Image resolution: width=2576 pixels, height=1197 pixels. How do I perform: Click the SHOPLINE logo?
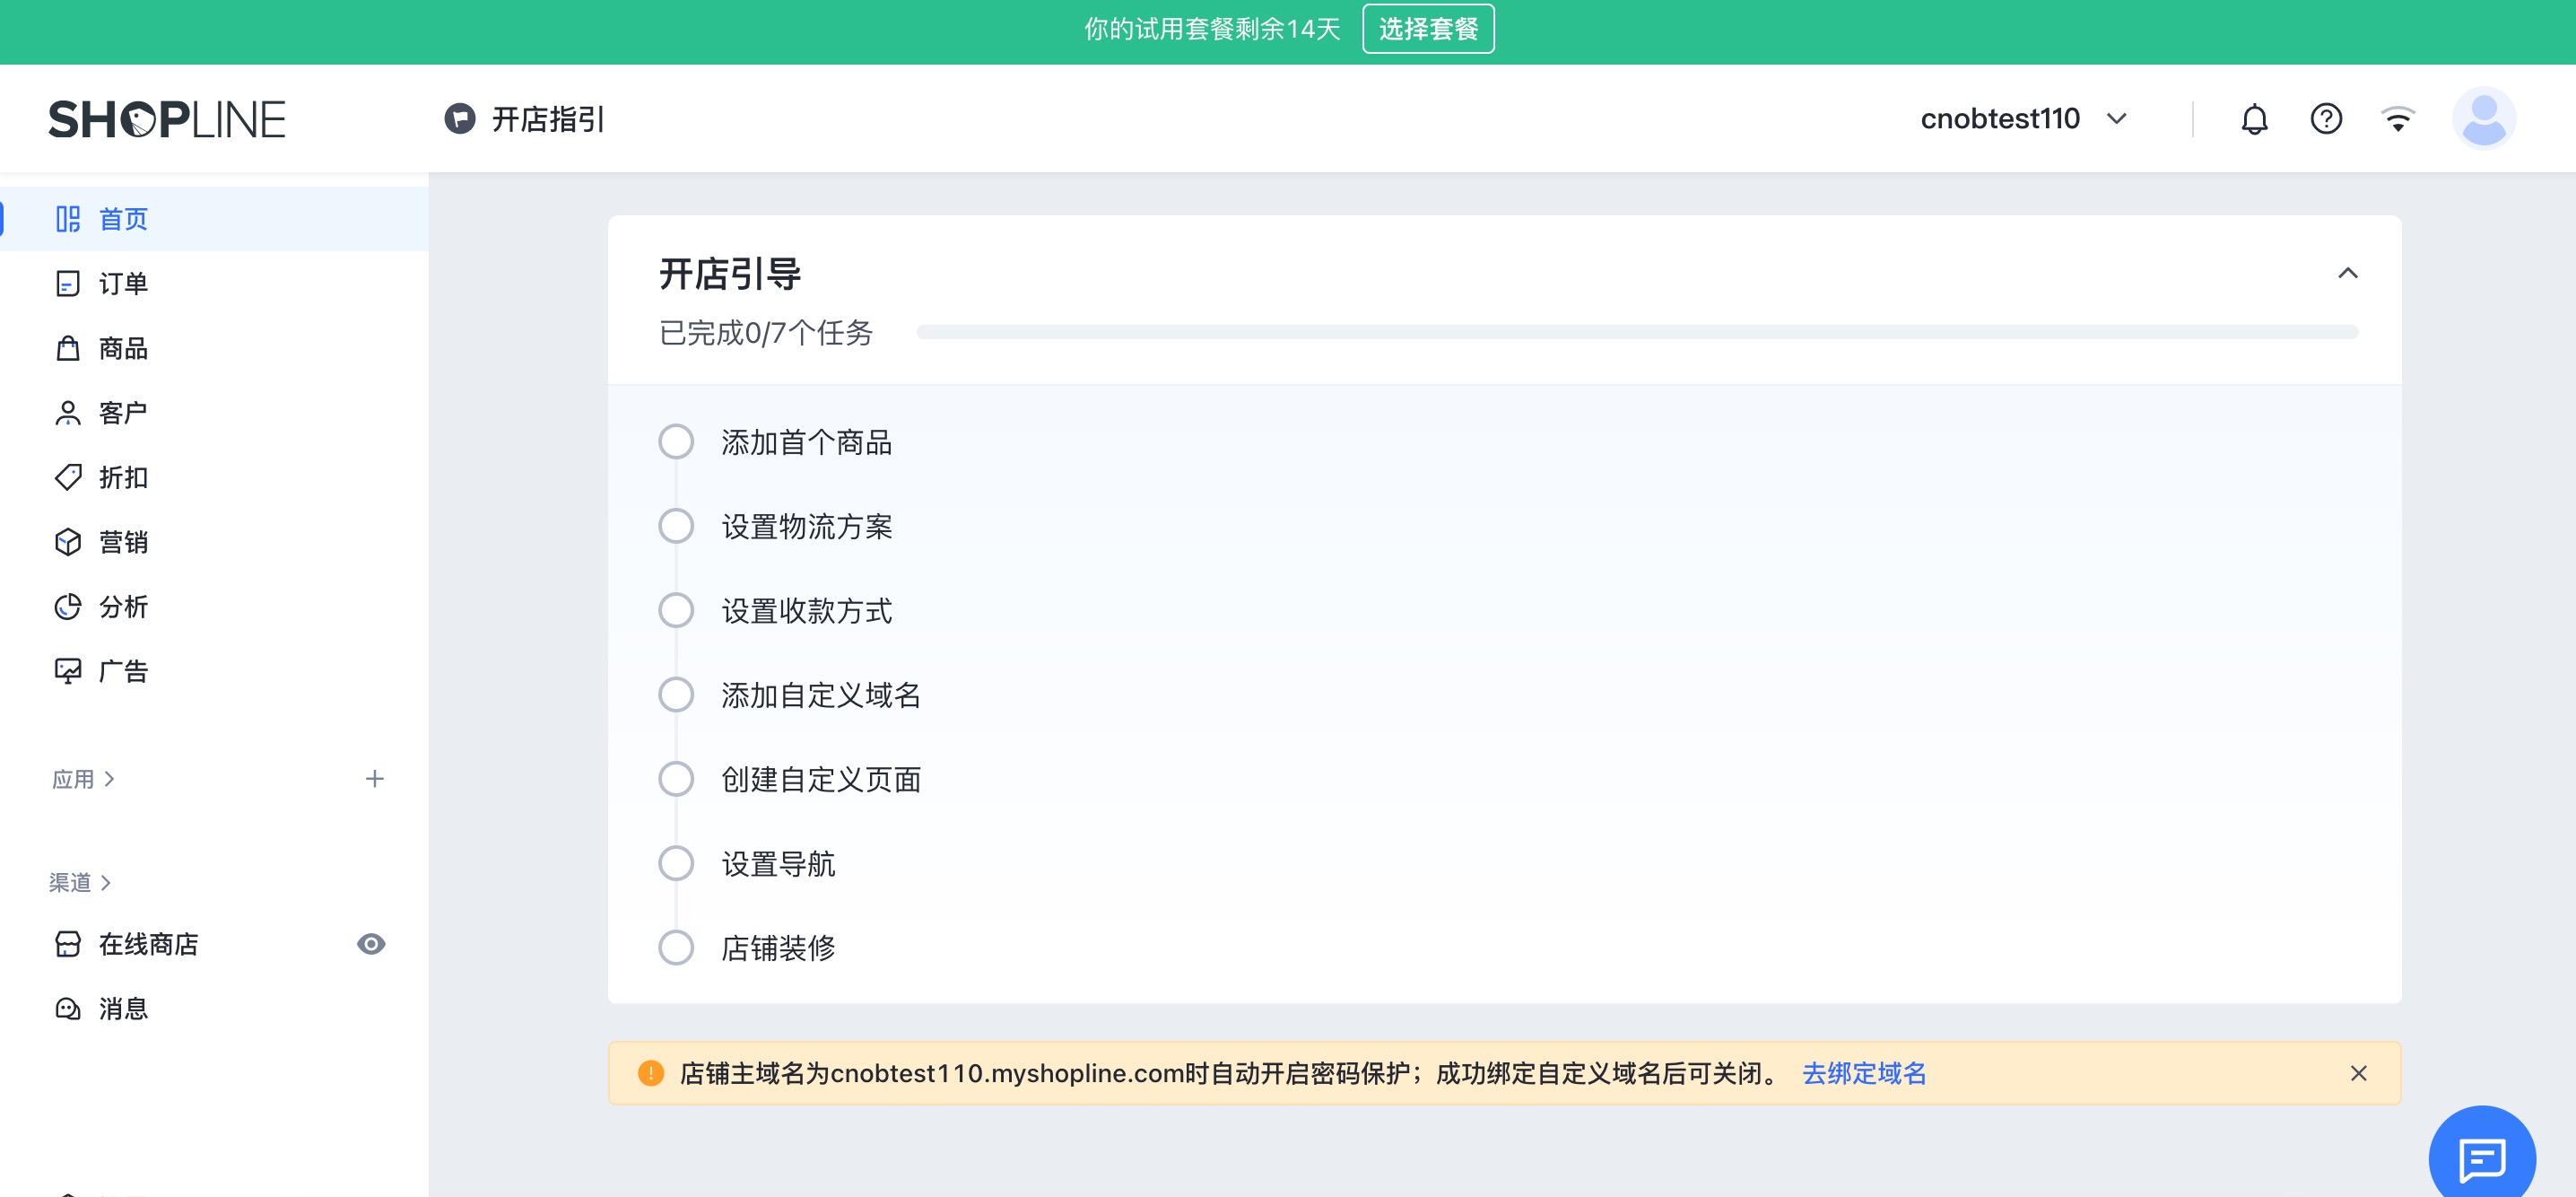(167, 119)
